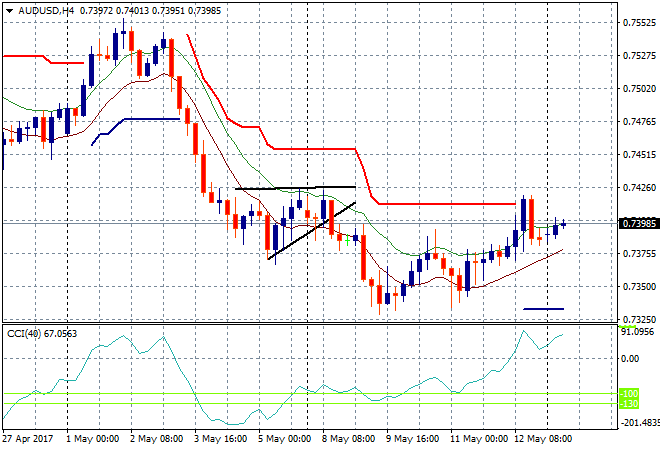Click the 5 May 00:00 time label

(285, 439)
